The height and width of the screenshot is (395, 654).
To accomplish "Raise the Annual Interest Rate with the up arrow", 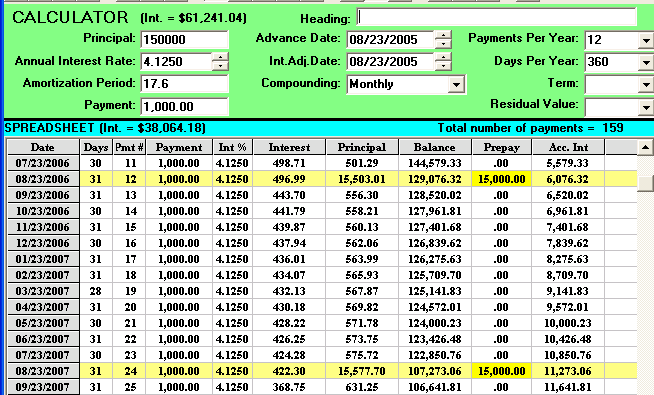I will pos(220,57).
